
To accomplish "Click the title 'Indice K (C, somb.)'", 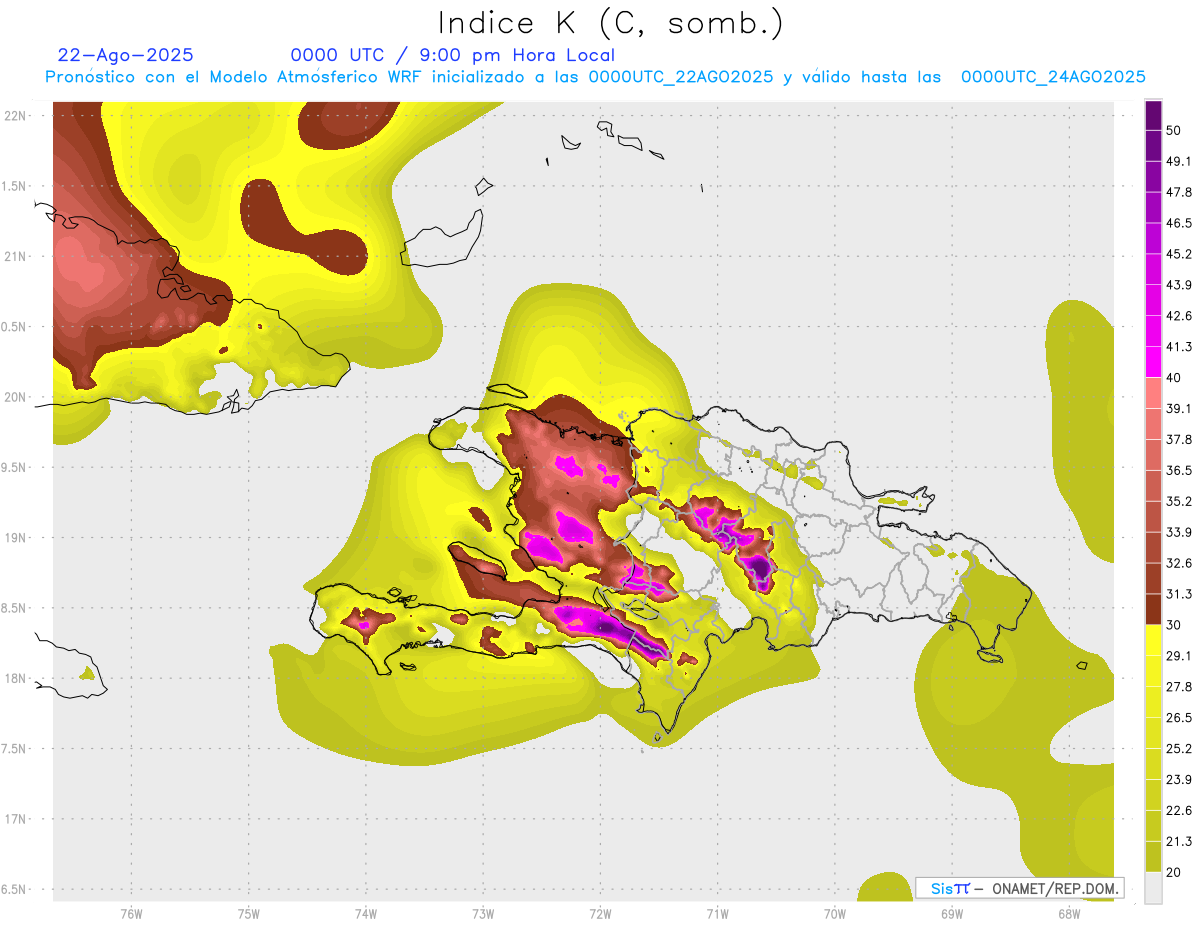I will point(610,23).
